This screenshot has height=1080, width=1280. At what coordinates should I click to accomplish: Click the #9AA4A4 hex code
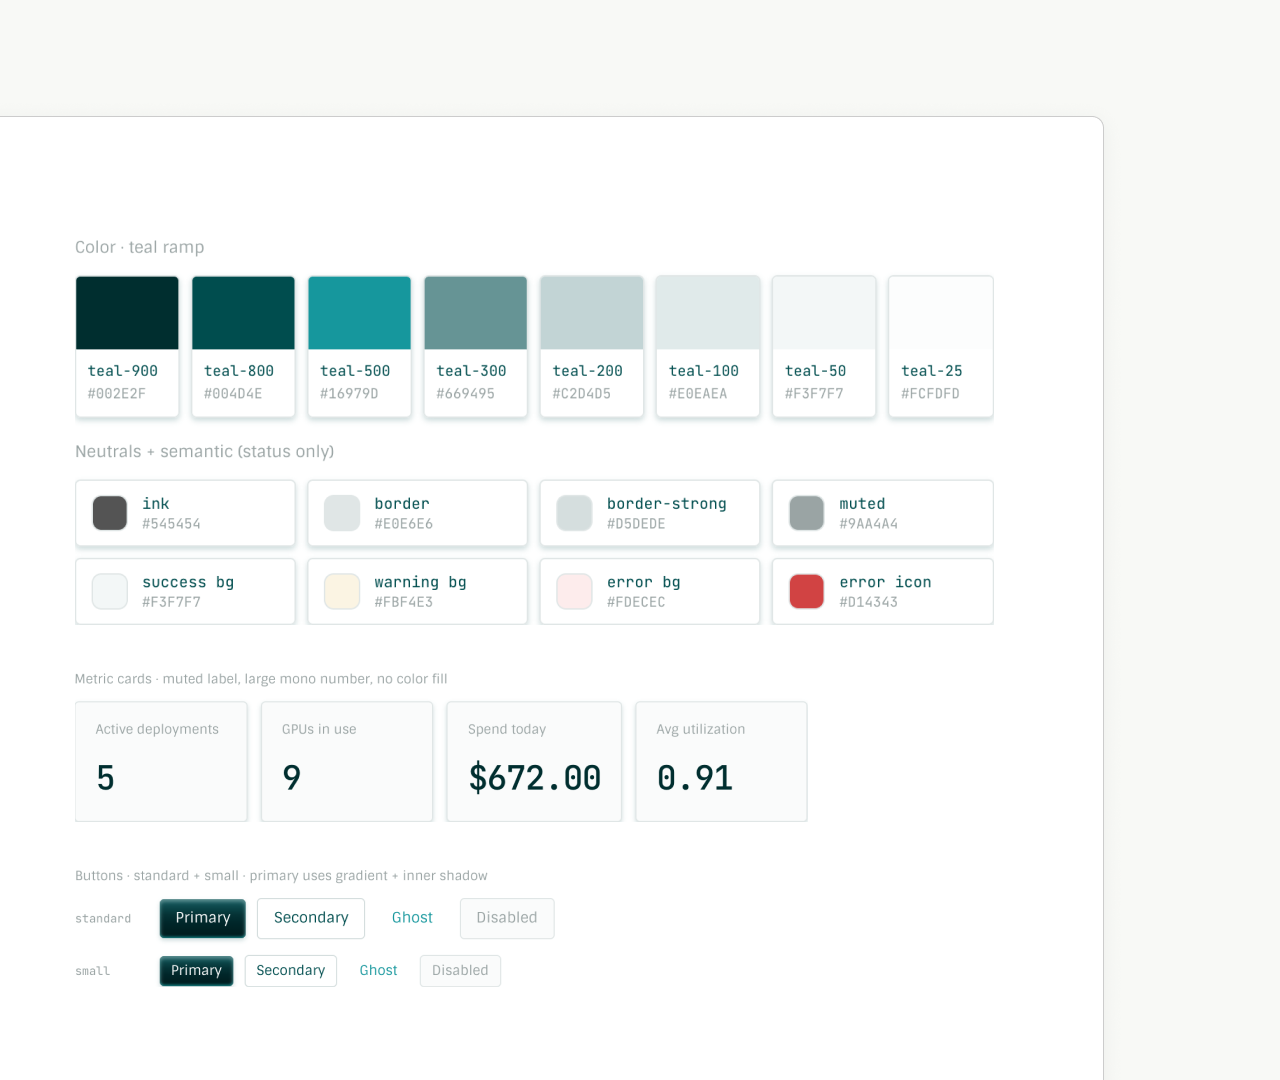click(x=869, y=524)
